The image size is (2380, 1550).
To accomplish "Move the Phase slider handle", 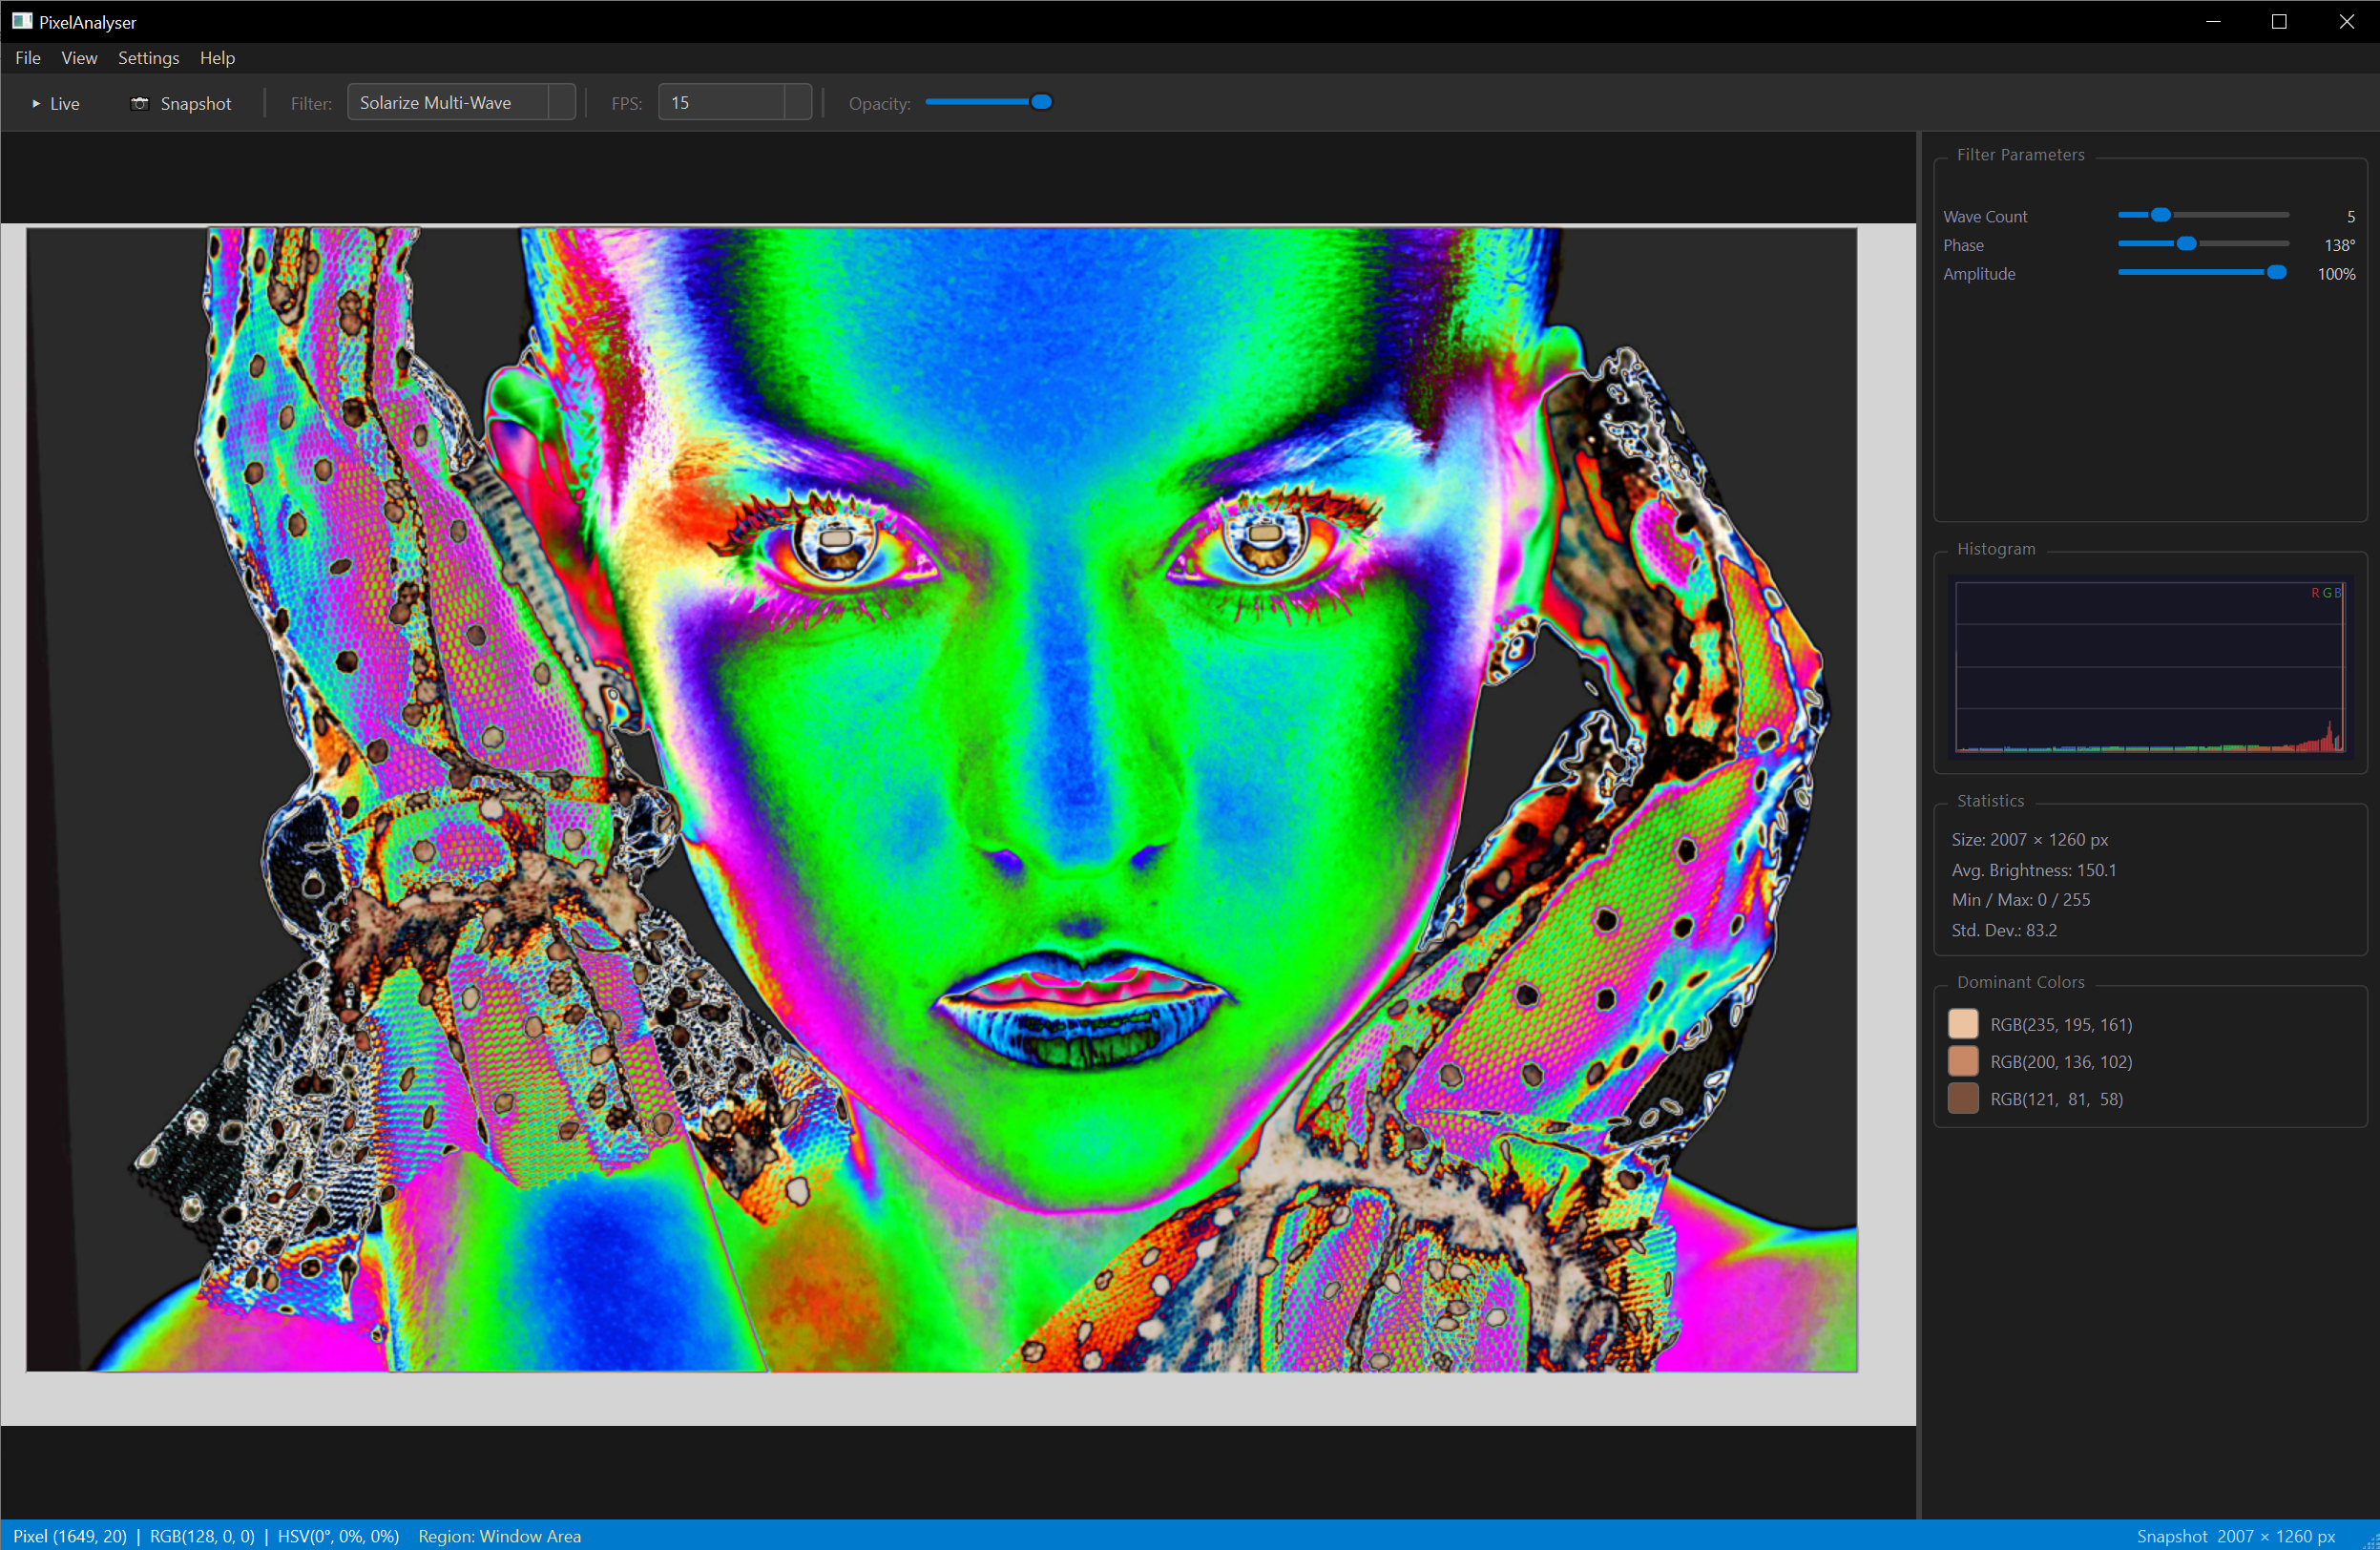I will [x=2188, y=243].
